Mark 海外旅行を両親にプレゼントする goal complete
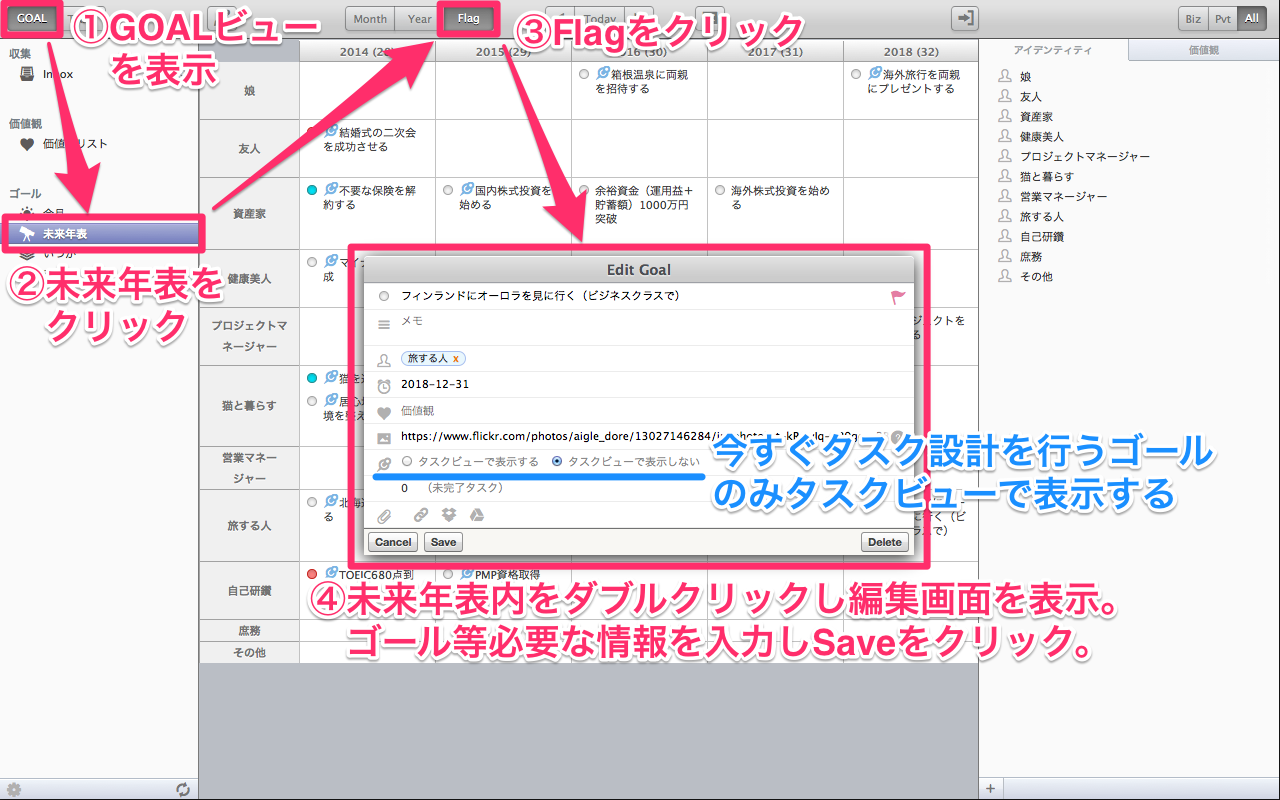Image resolution: width=1280 pixels, height=800 pixels. point(856,74)
